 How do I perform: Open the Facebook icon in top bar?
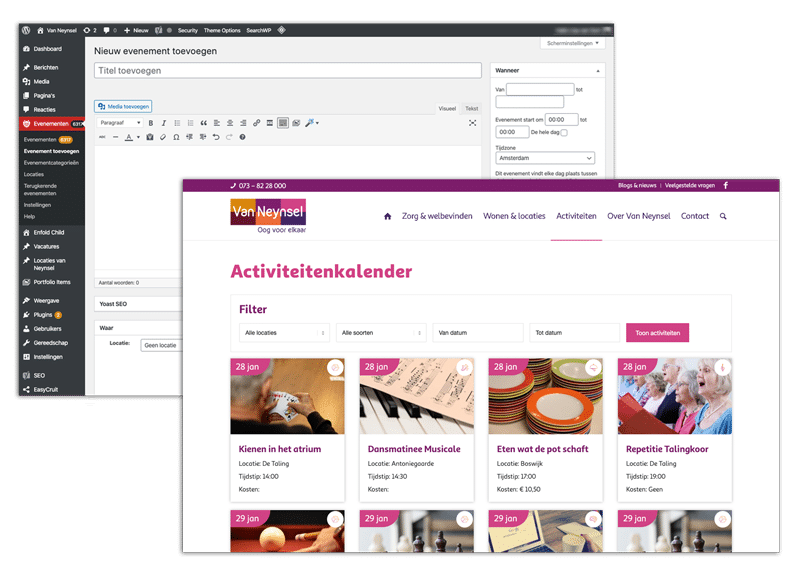coord(726,186)
